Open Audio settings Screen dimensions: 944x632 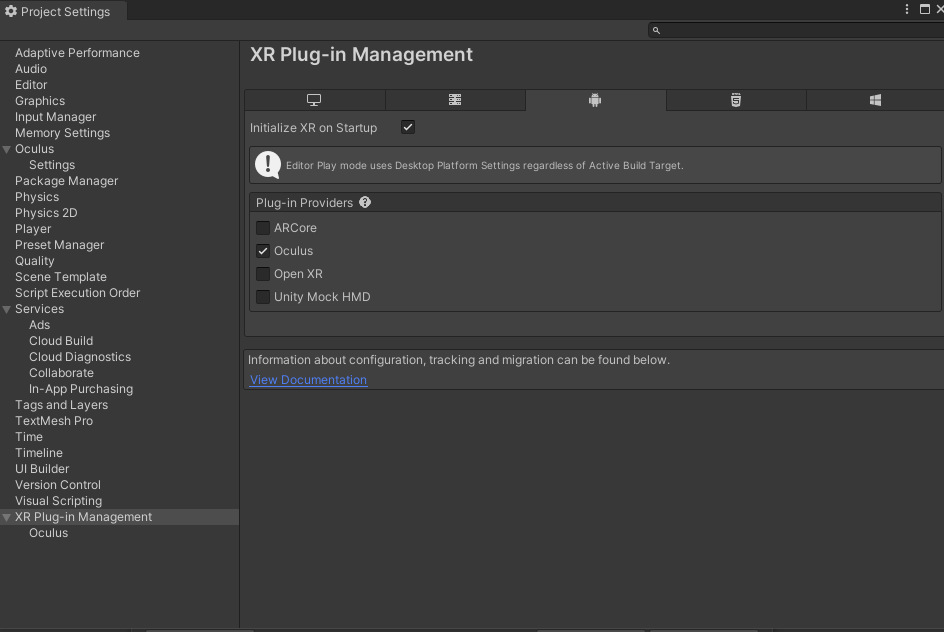[x=31, y=69]
